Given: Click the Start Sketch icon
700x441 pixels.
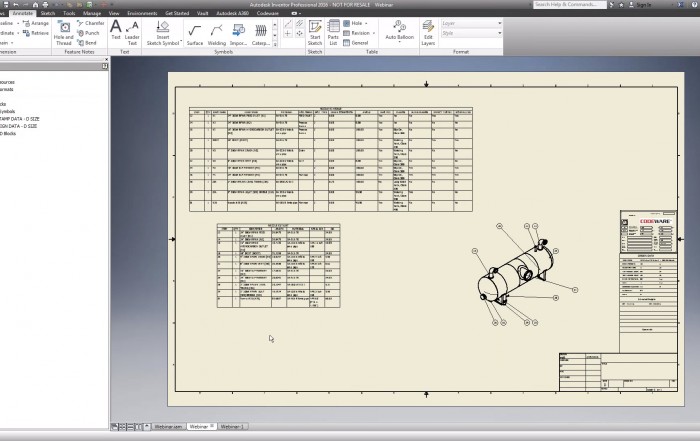Looking at the screenshot, I should tap(314, 31).
